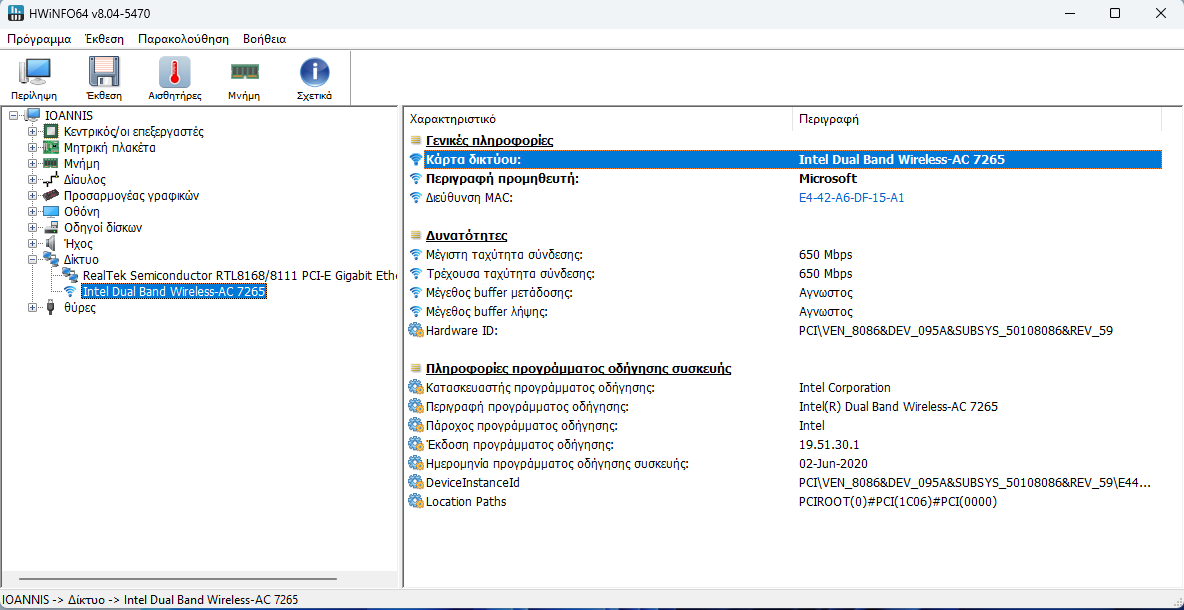This screenshot has width=1184, height=610.
Task: Expand the θύρες tree node
Action: point(32,307)
